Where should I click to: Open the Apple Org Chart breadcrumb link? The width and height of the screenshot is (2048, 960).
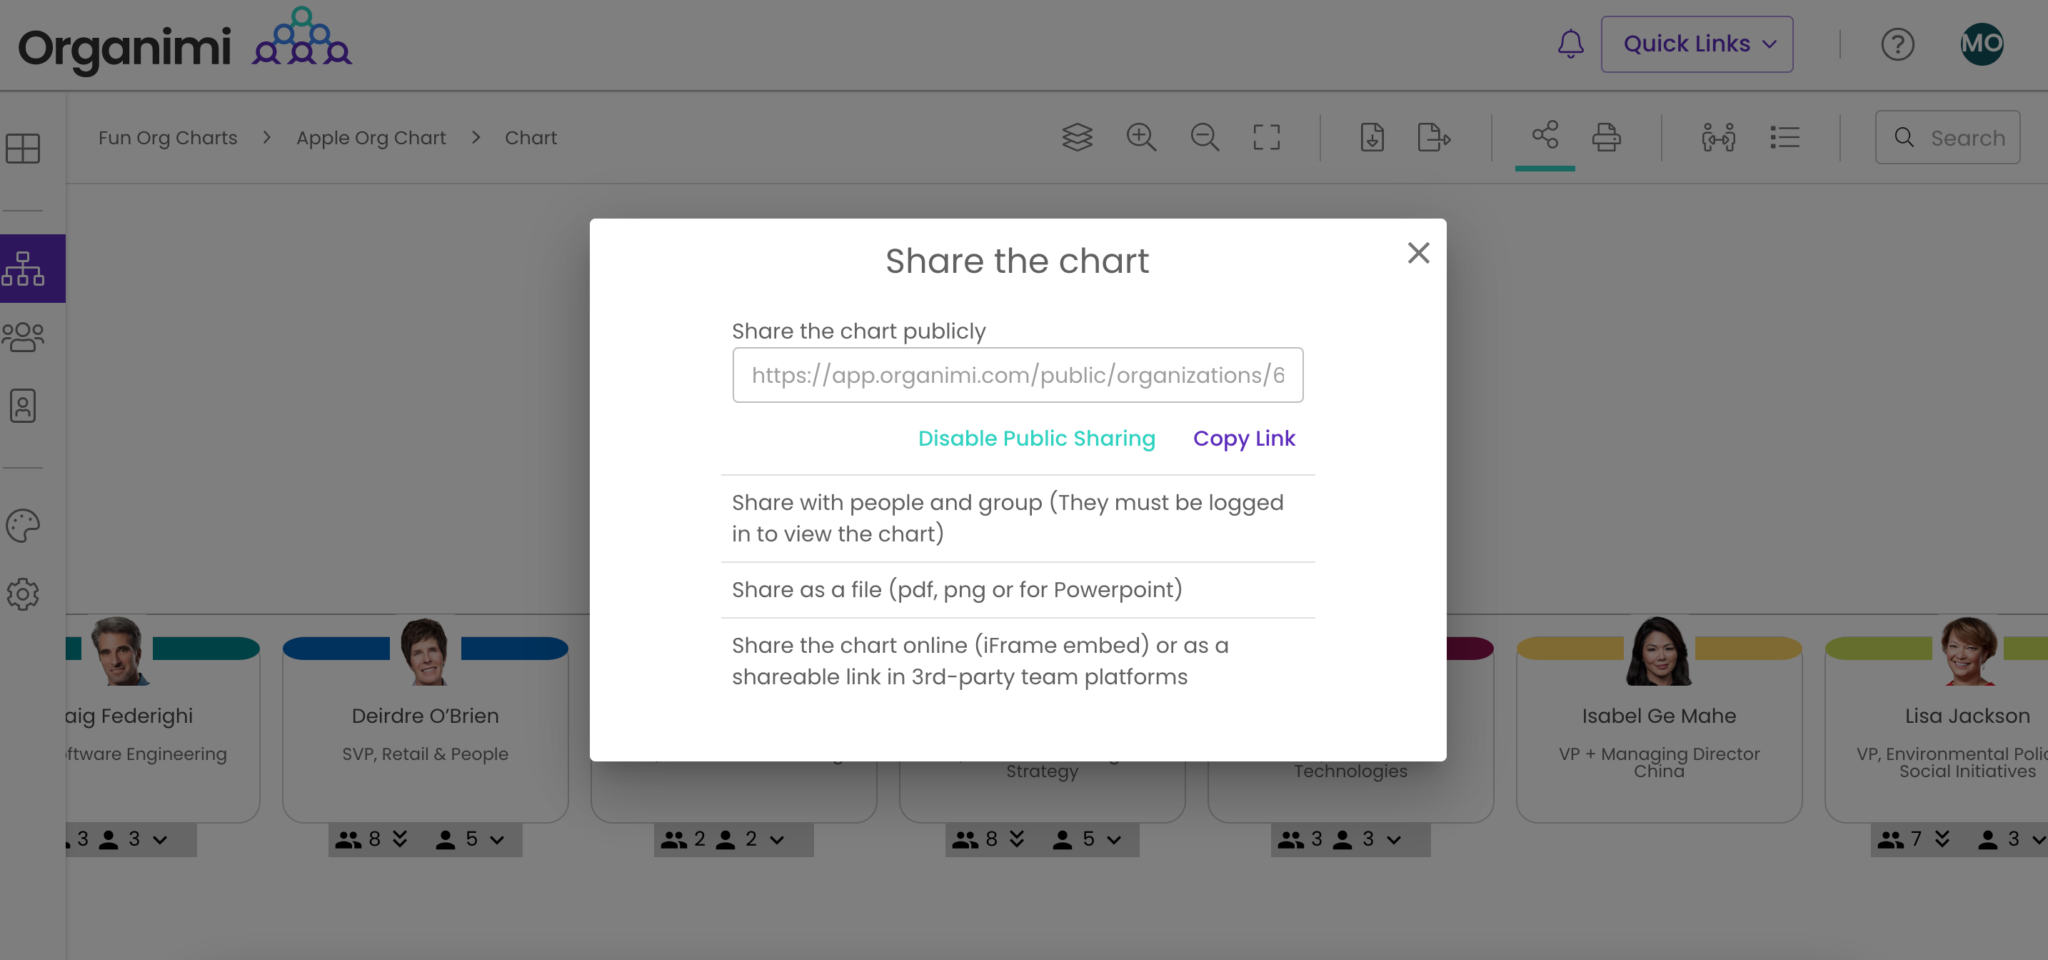pos(371,137)
